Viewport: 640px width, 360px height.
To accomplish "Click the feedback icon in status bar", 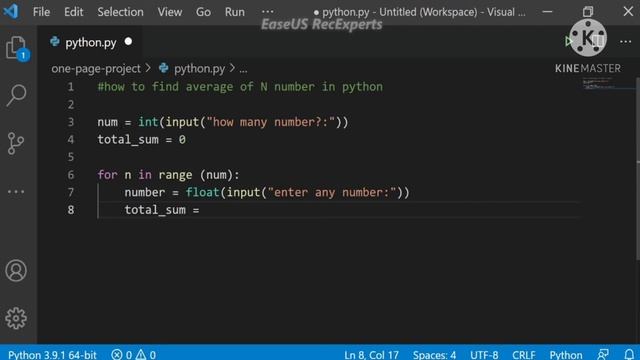I will point(603,354).
